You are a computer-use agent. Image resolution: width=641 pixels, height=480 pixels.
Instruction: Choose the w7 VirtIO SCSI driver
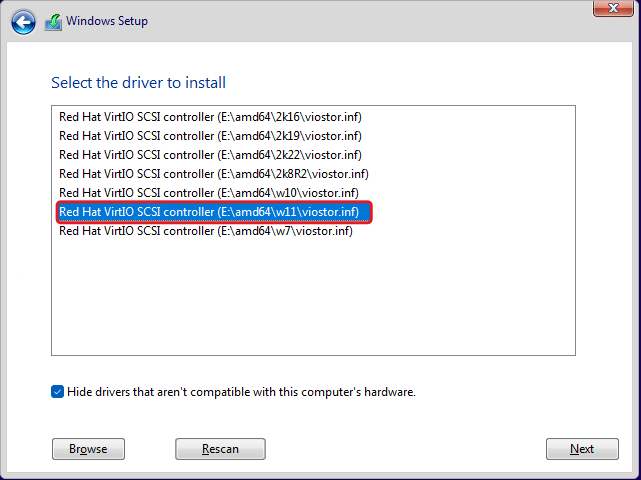[x=205, y=231]
